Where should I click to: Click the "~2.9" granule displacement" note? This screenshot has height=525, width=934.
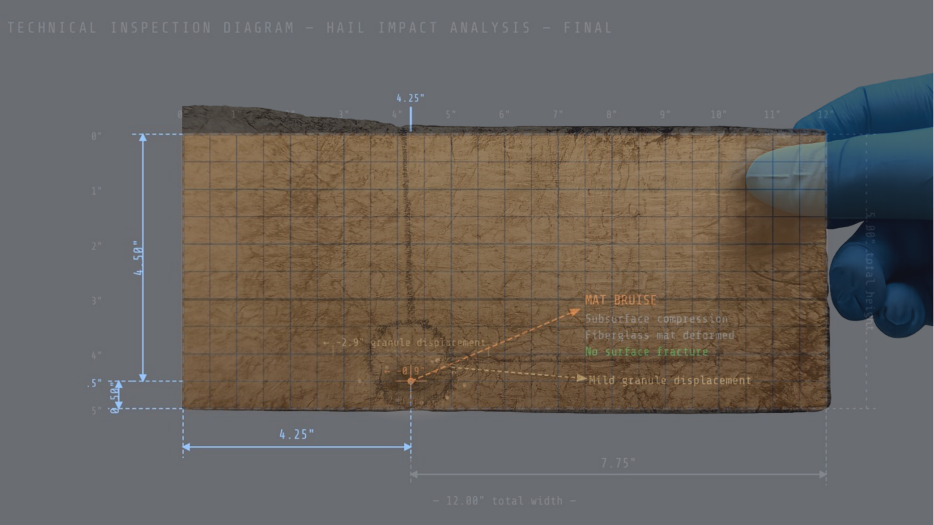tap(410, 343)
